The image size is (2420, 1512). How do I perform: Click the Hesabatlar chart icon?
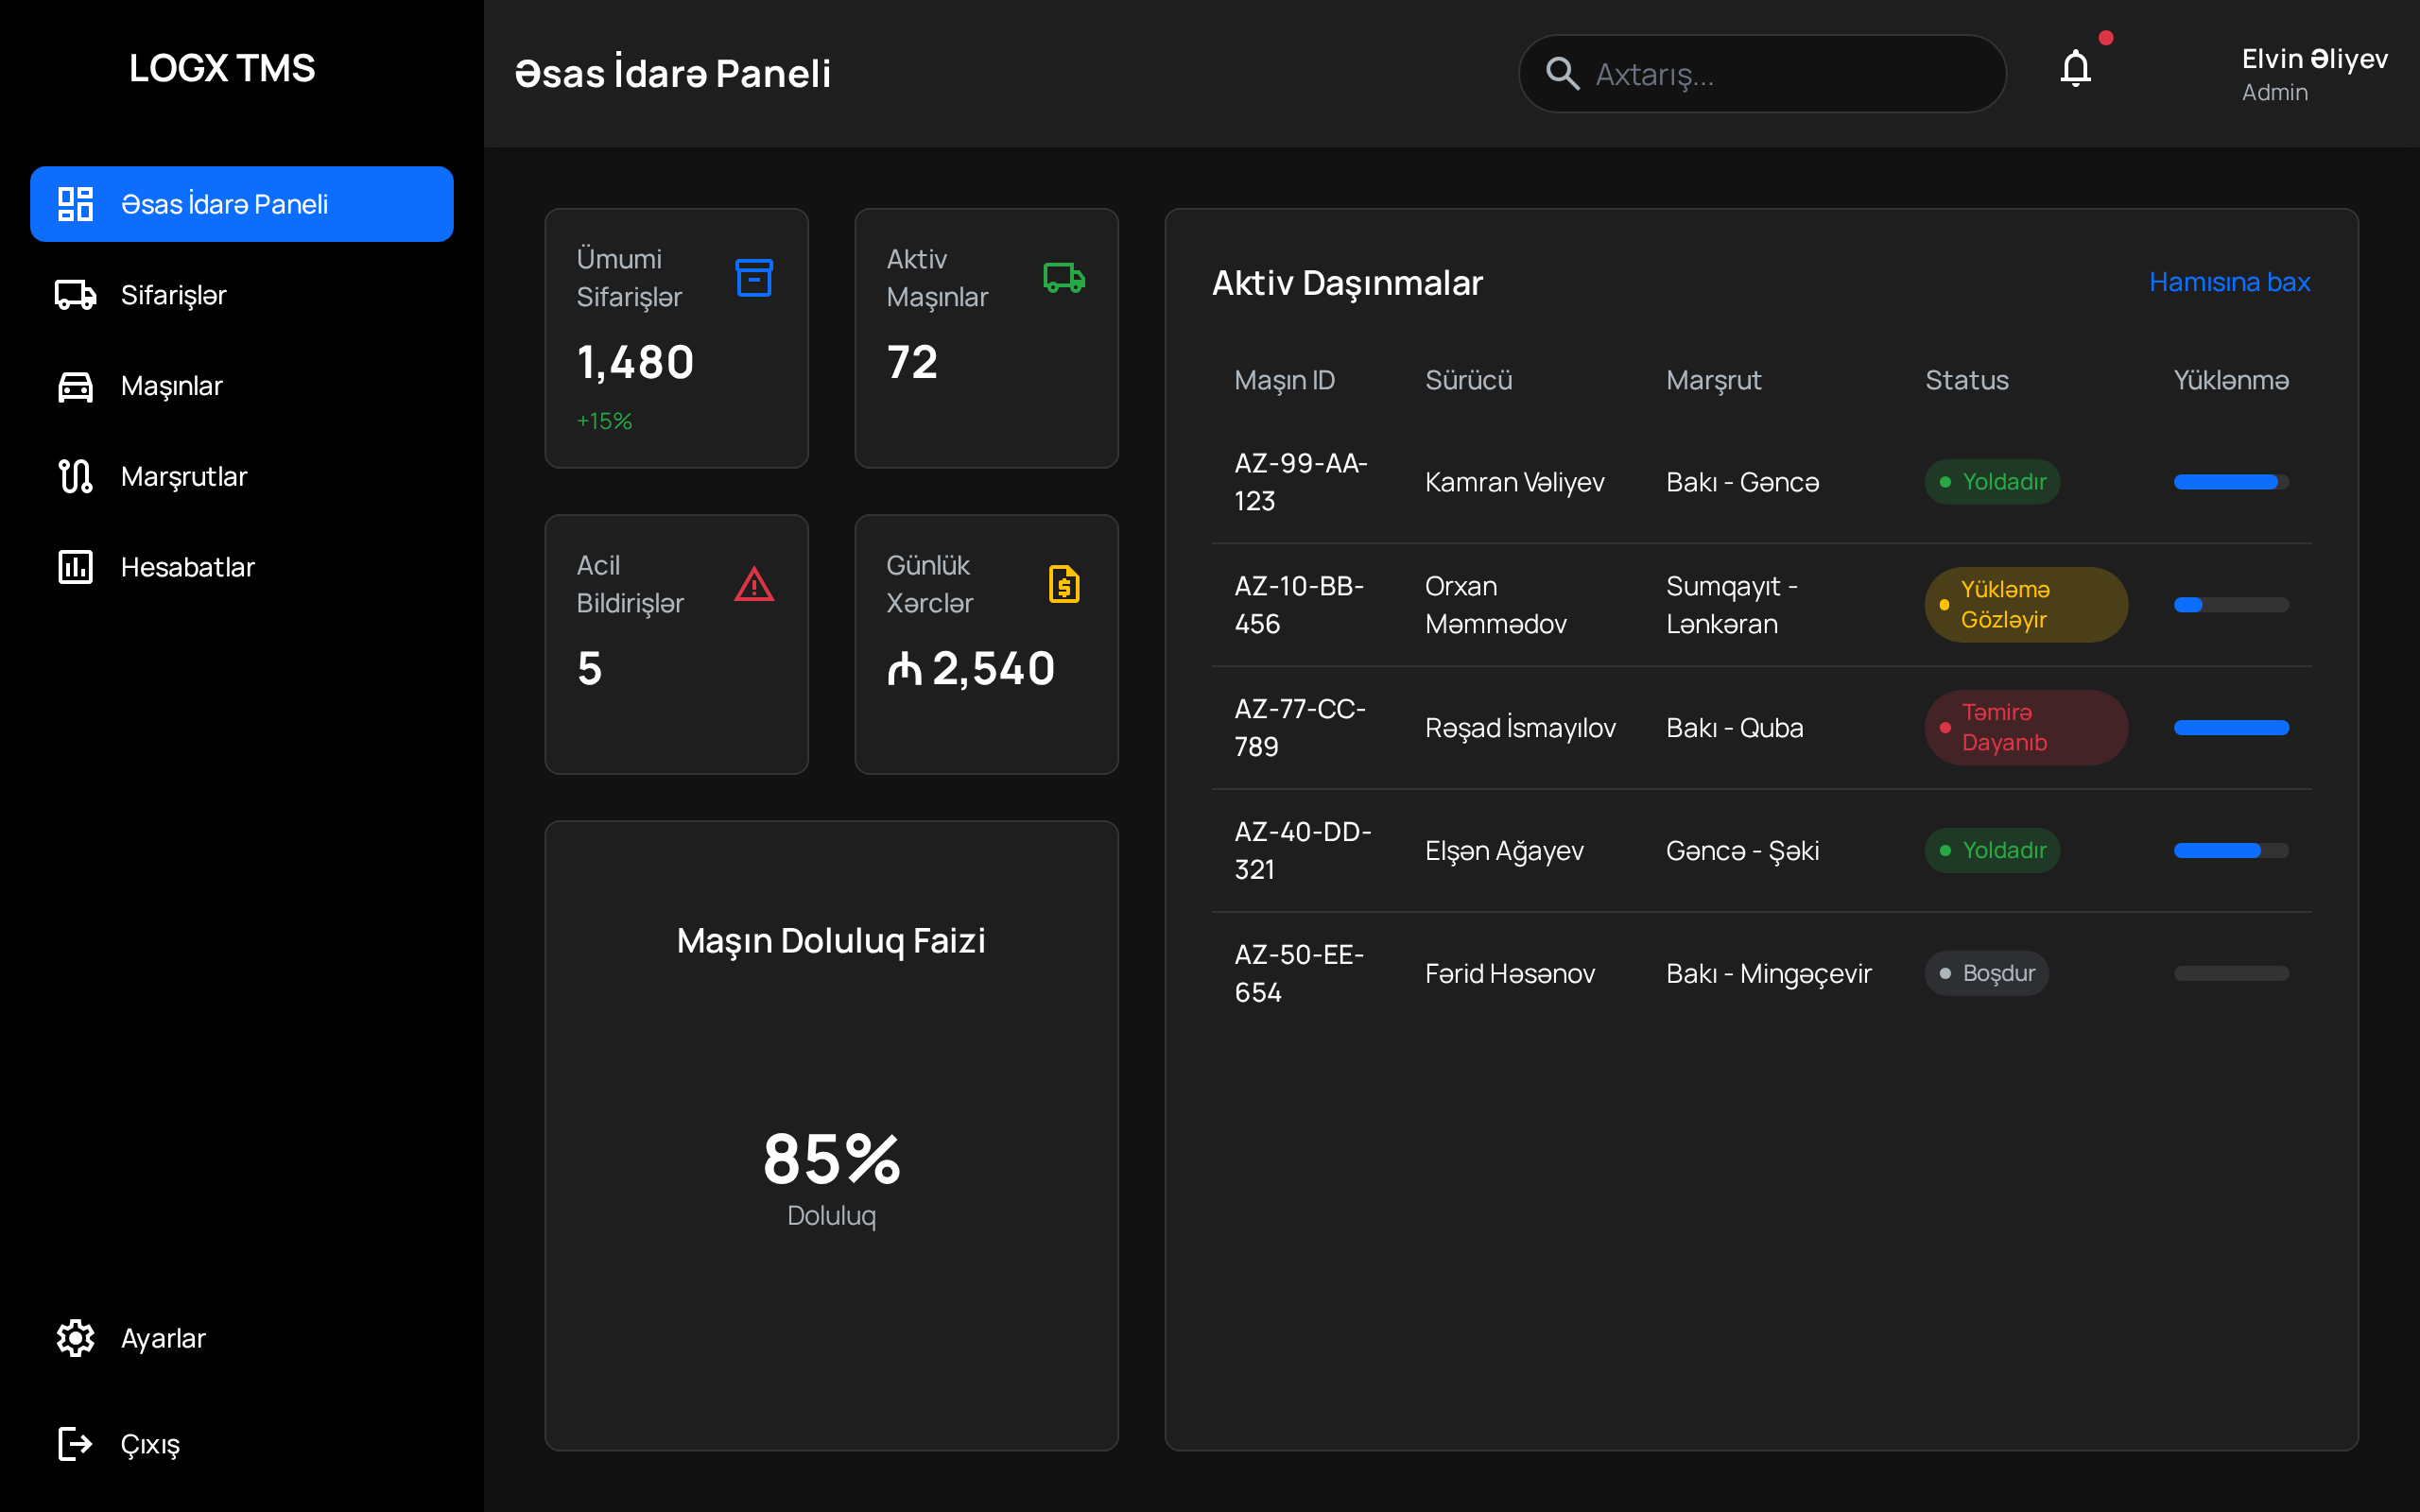[x=75, y=567]
